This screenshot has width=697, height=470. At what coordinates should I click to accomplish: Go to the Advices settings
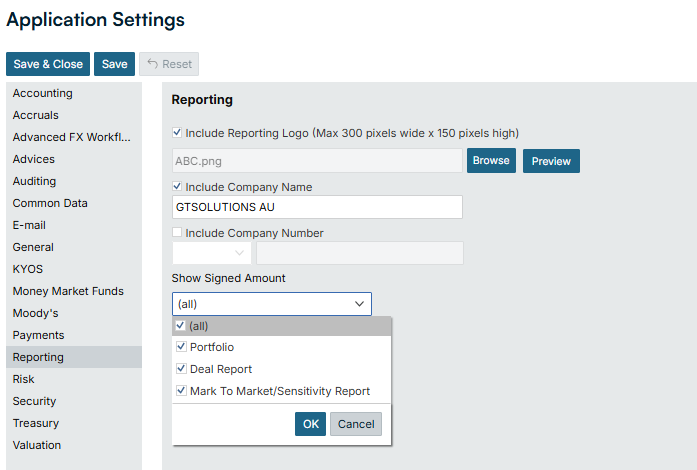[74, 159]
